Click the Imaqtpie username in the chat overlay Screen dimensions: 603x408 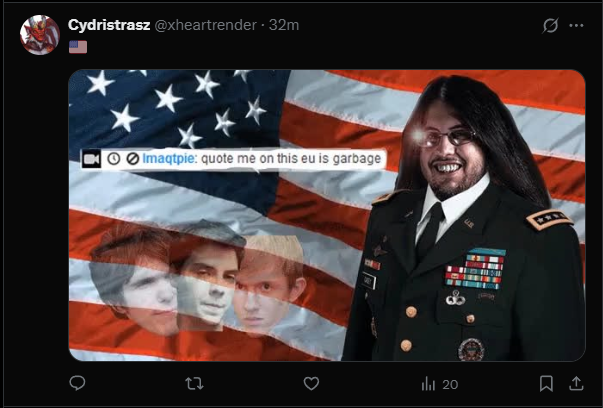[x=168, y=158]
